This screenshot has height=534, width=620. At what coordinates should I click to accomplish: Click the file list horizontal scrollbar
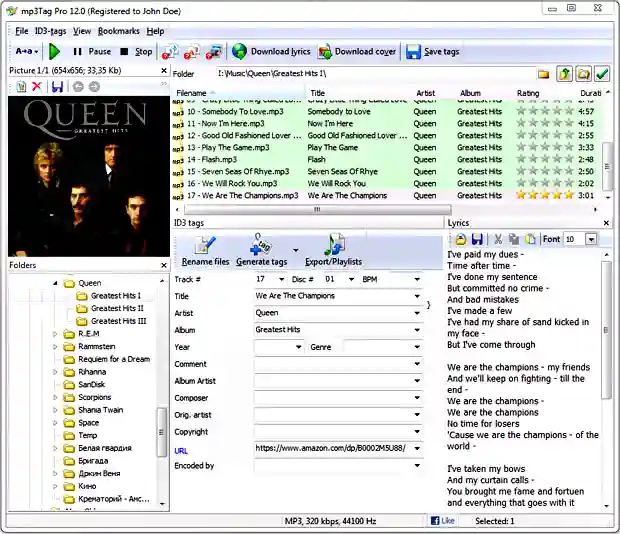pos(317,209)
